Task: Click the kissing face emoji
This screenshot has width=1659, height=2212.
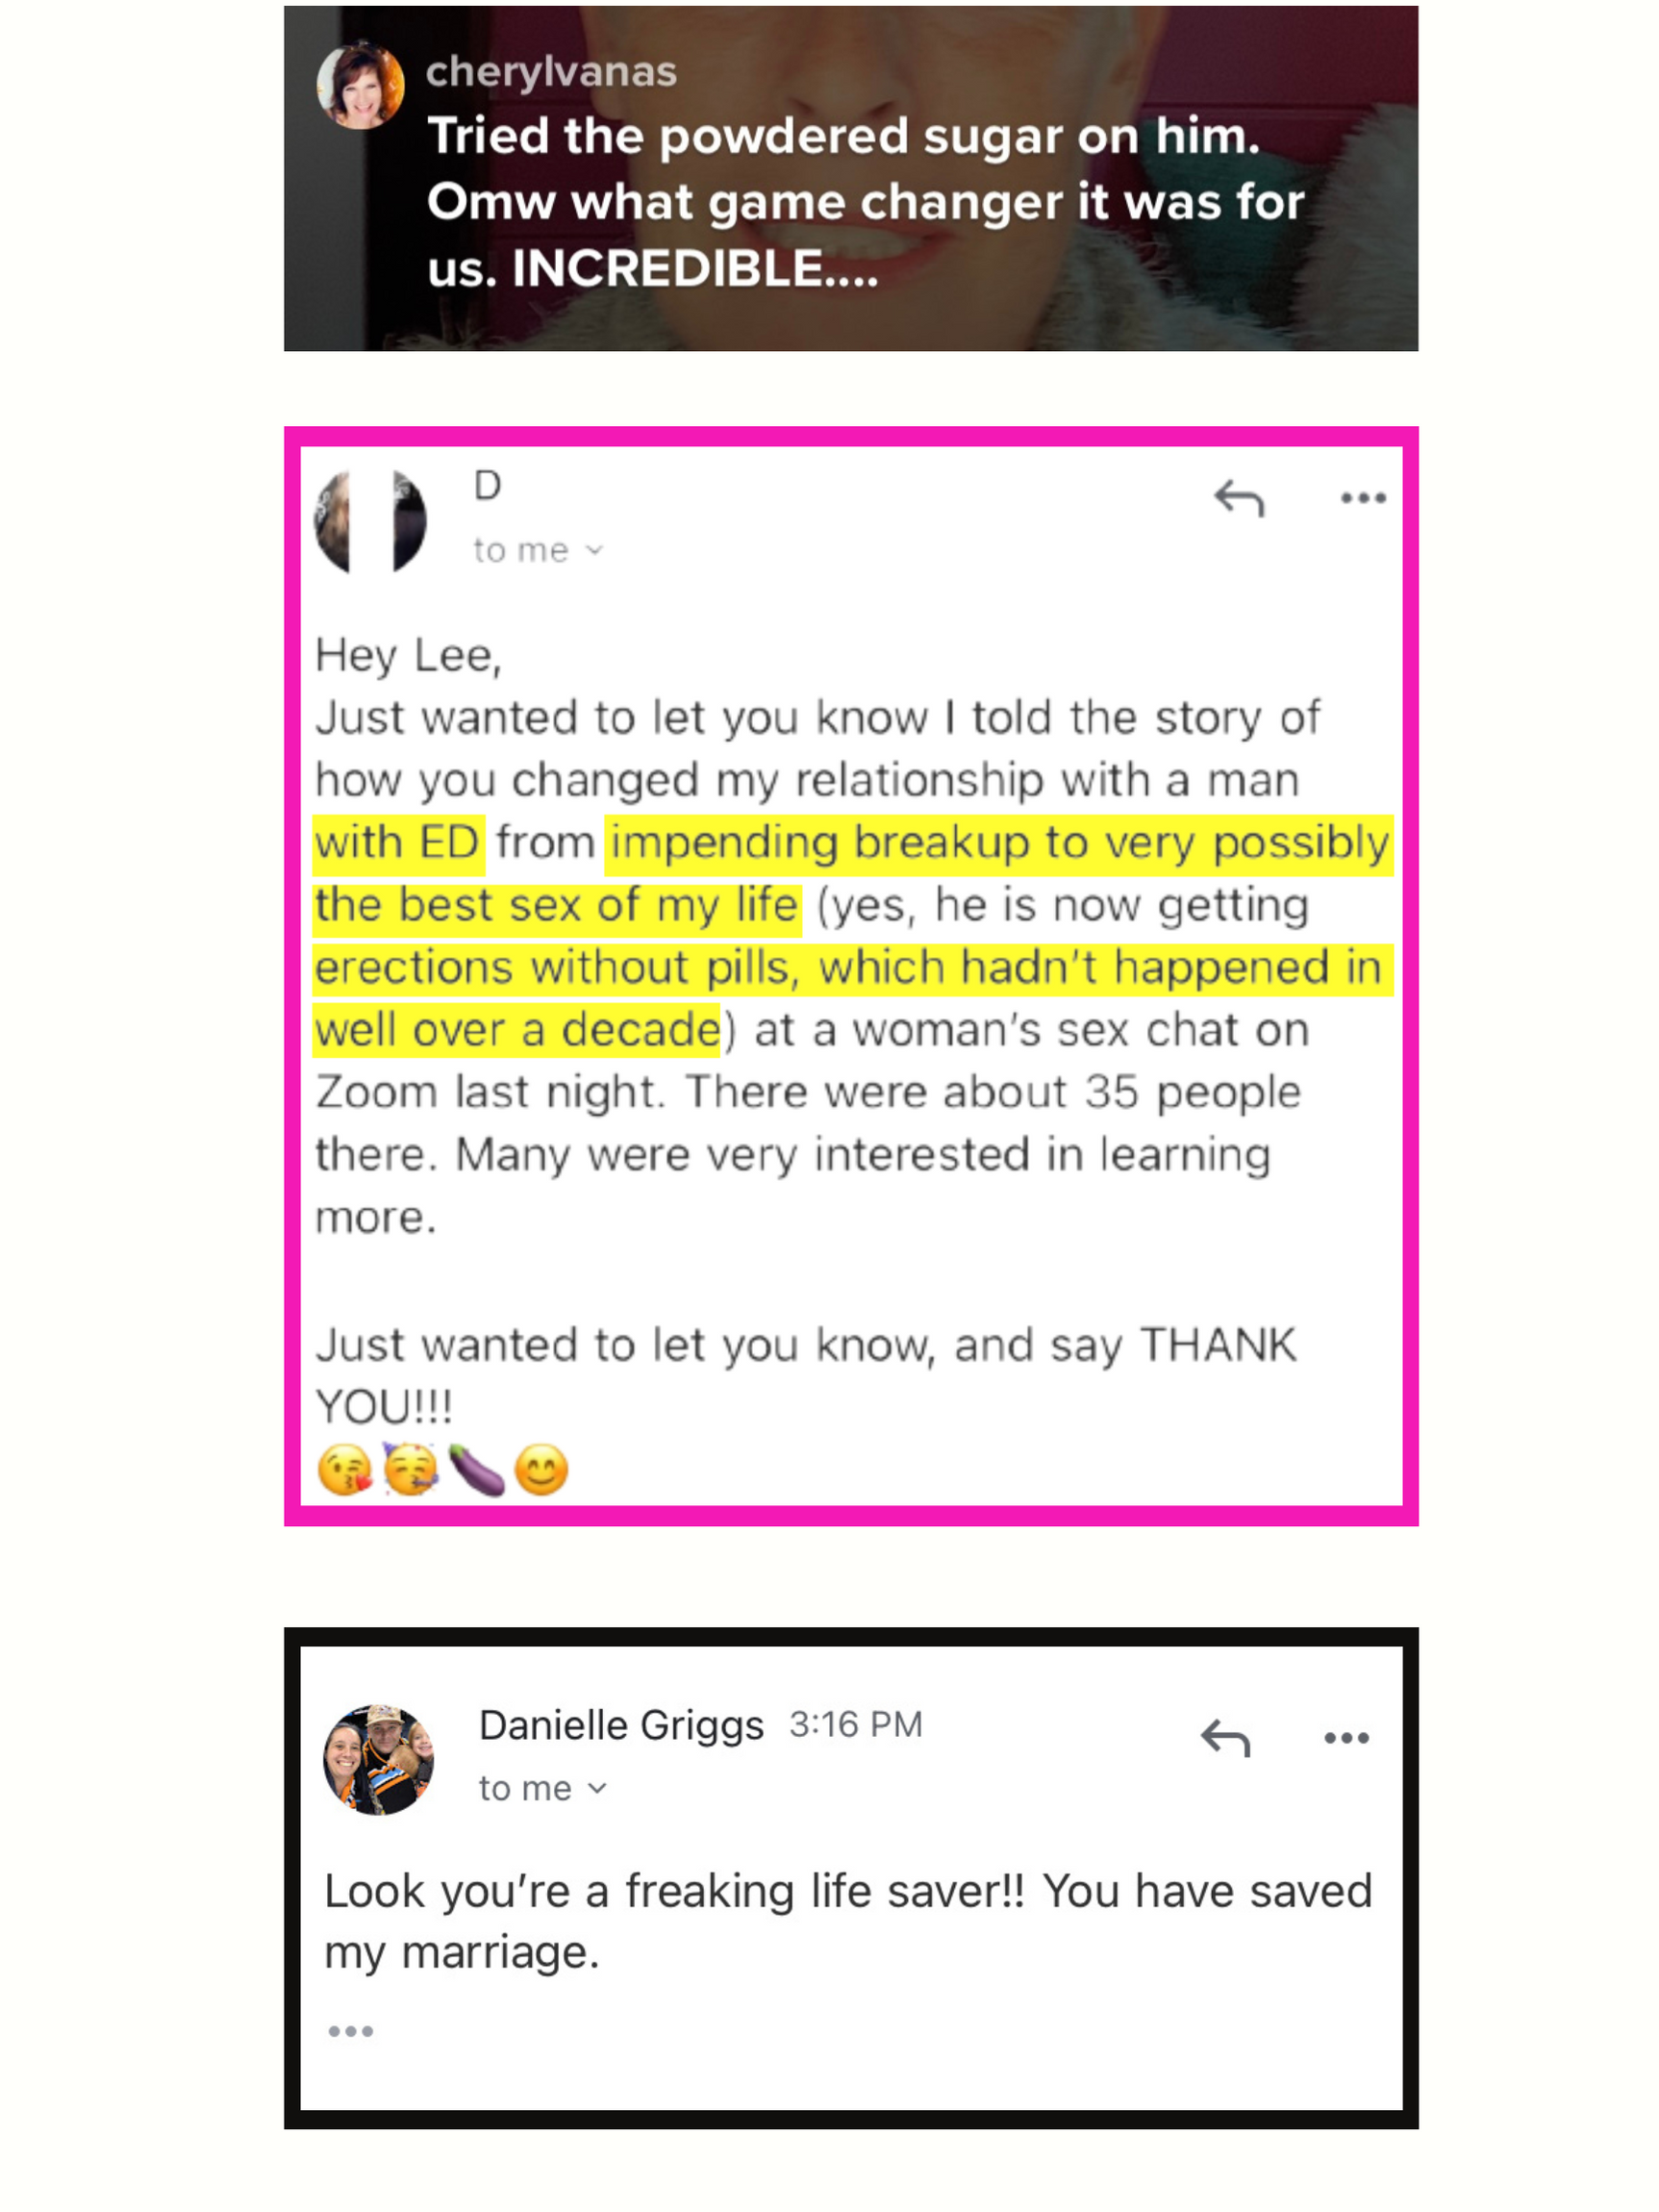Action: (344, 1470)
